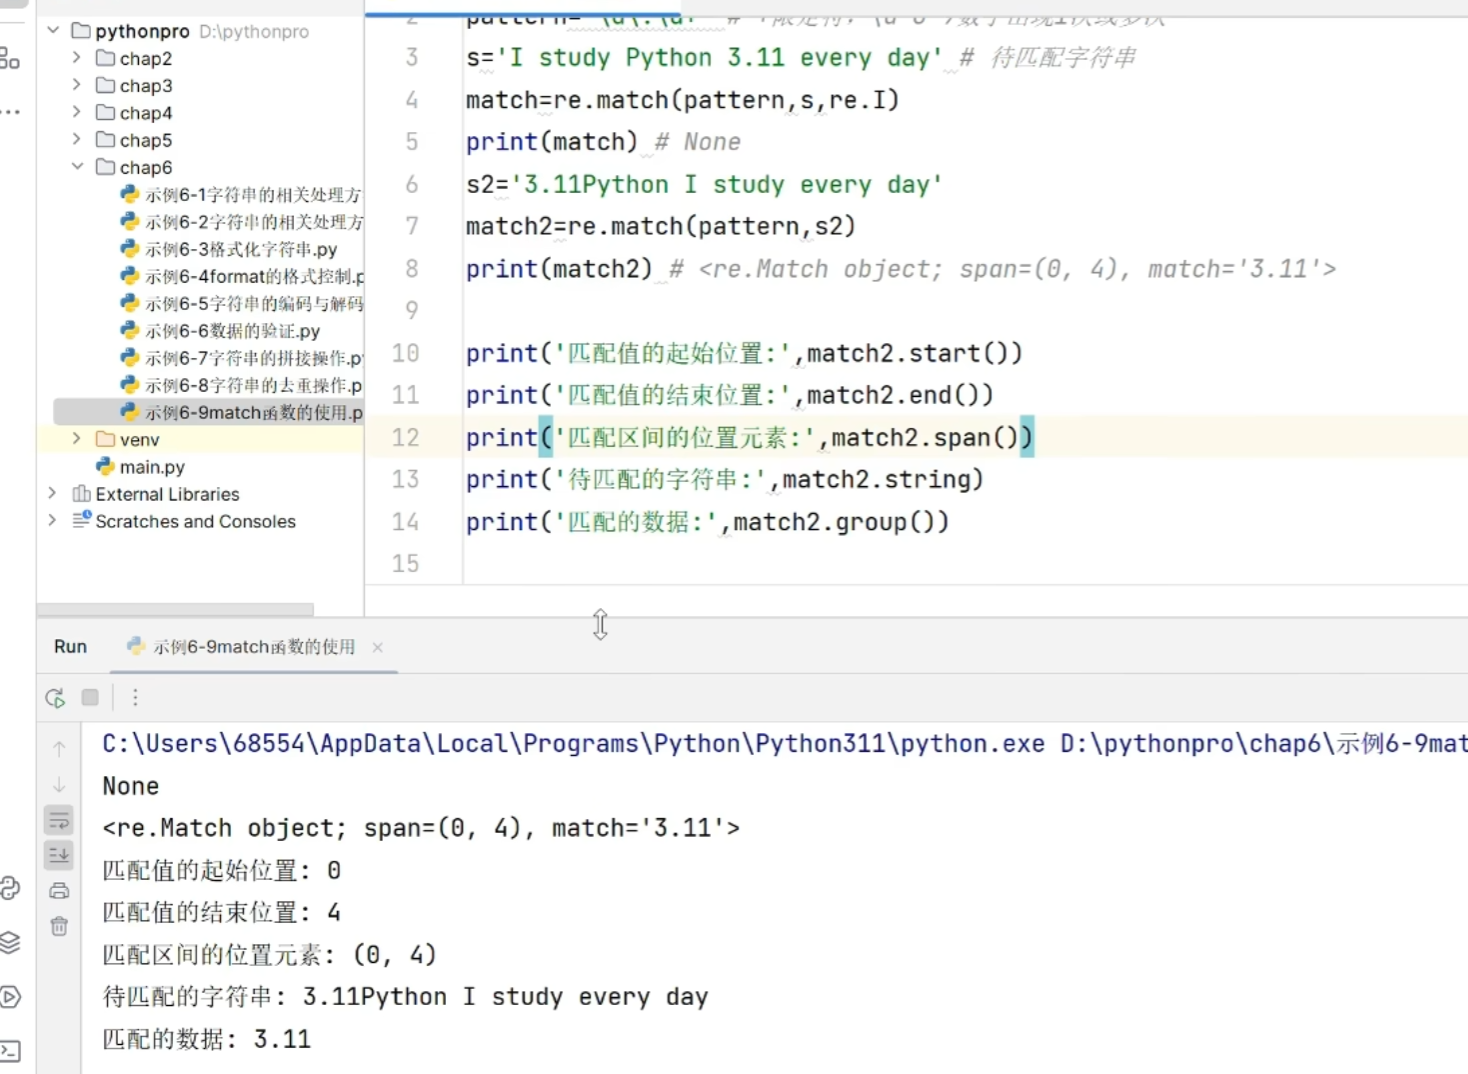Image resolution: width=1468 pixels, height=1074 pixels.
Task: Open Structure tool window icon
Action: tap(10, 59)
